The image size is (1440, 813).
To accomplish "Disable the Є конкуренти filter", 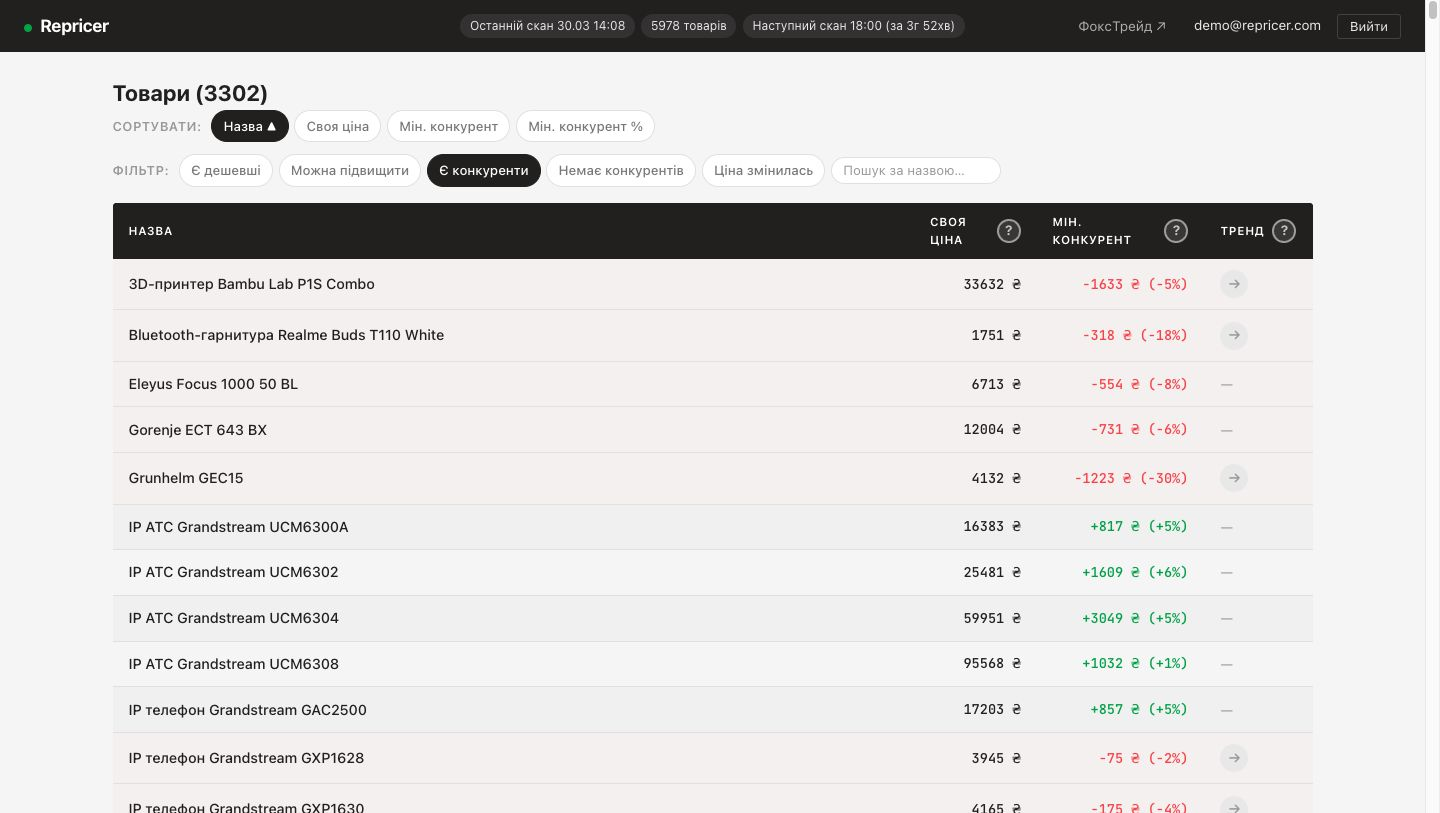I will pyautogui.click(x=484, y=171).
